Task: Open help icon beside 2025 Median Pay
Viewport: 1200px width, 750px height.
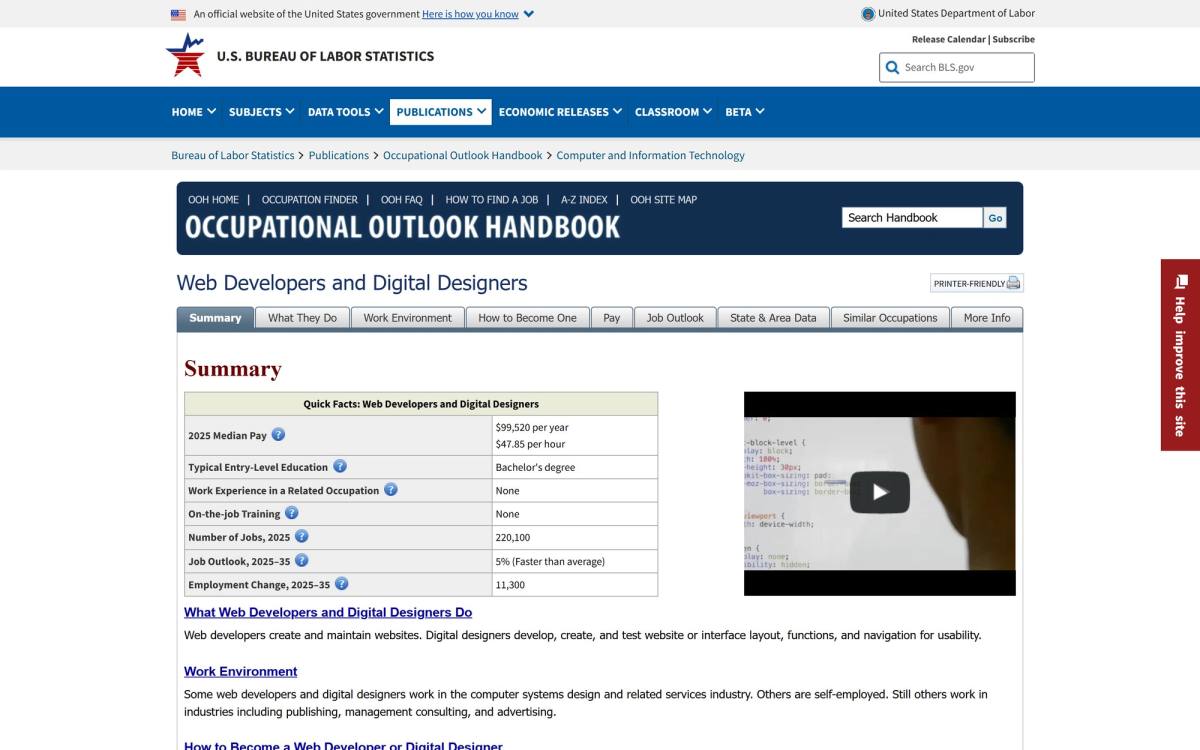Action: [278, 435]
